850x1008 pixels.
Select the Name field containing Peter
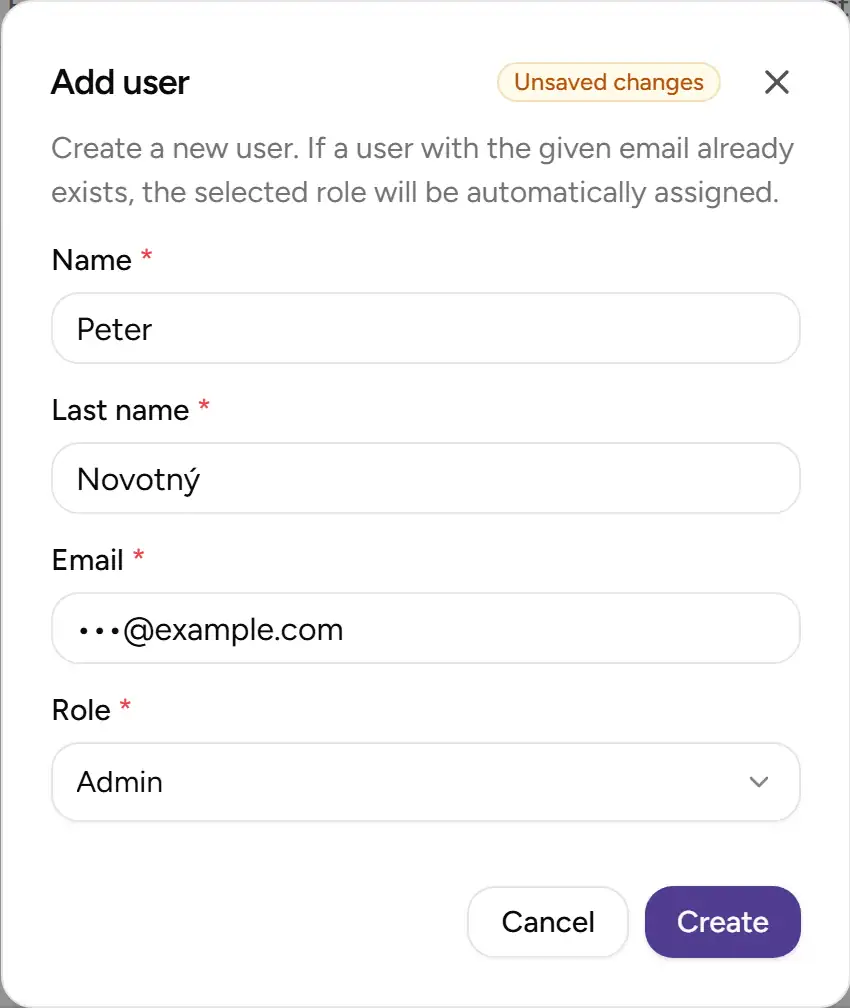(x=425, y=328)
